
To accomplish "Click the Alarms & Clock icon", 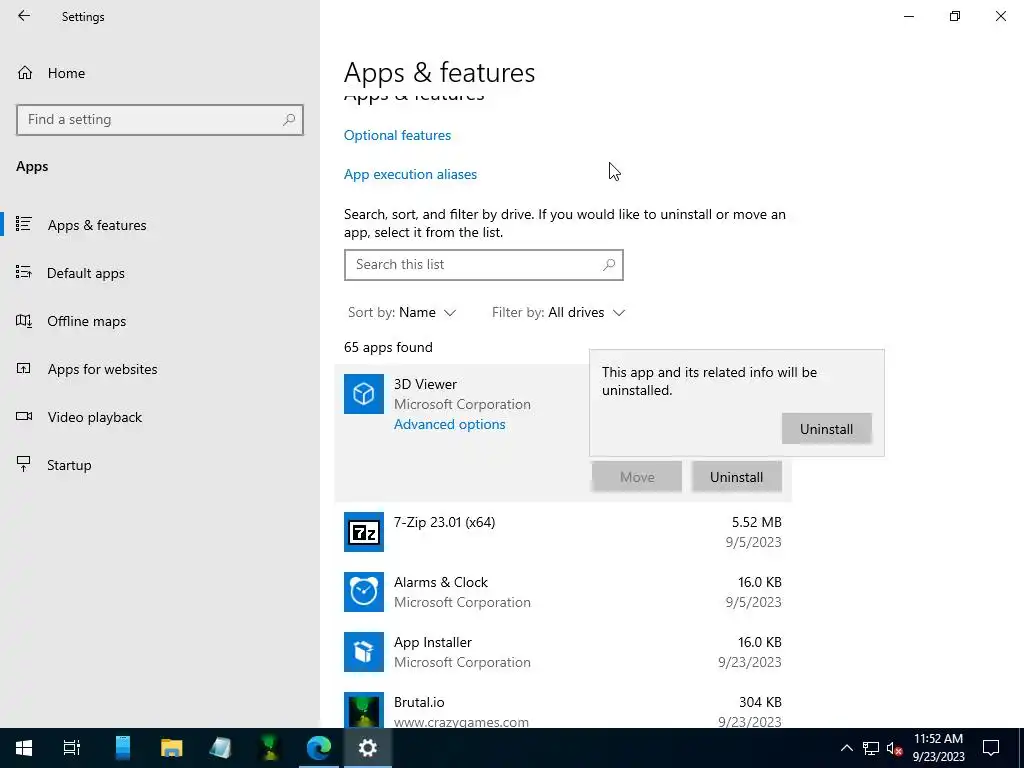I will coord(364,592).
